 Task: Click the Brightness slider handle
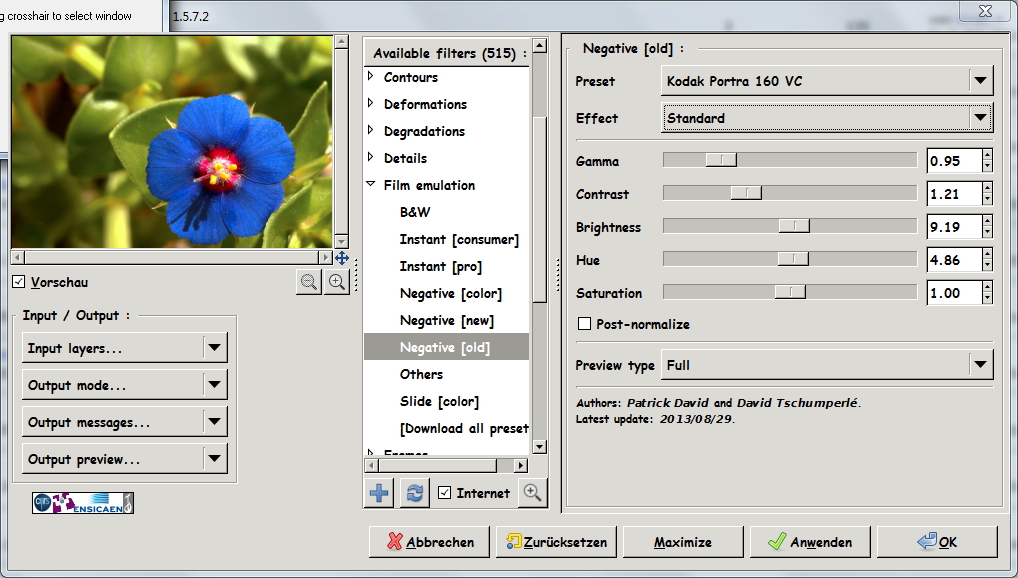pyautogui.click(x=794, y=225)
